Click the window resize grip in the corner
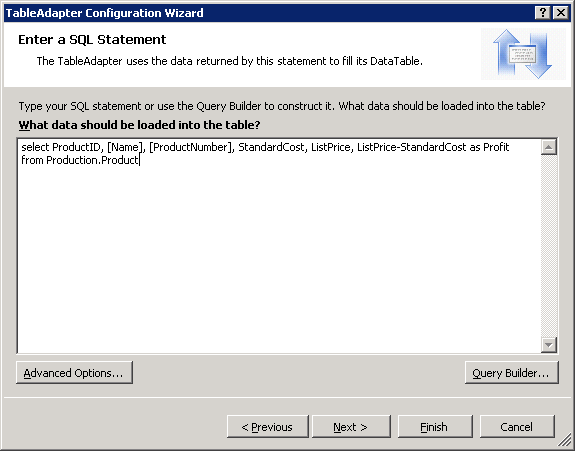Image resolution: width=576 pixels, height=452 pixels. pos(565,441)
